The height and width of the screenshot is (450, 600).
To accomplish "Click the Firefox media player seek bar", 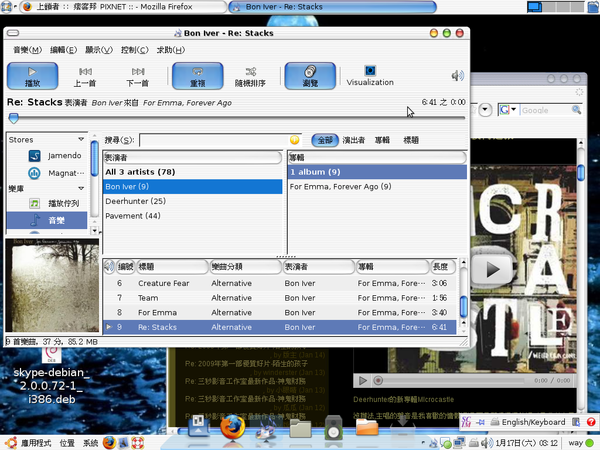I will pos(453,380).
